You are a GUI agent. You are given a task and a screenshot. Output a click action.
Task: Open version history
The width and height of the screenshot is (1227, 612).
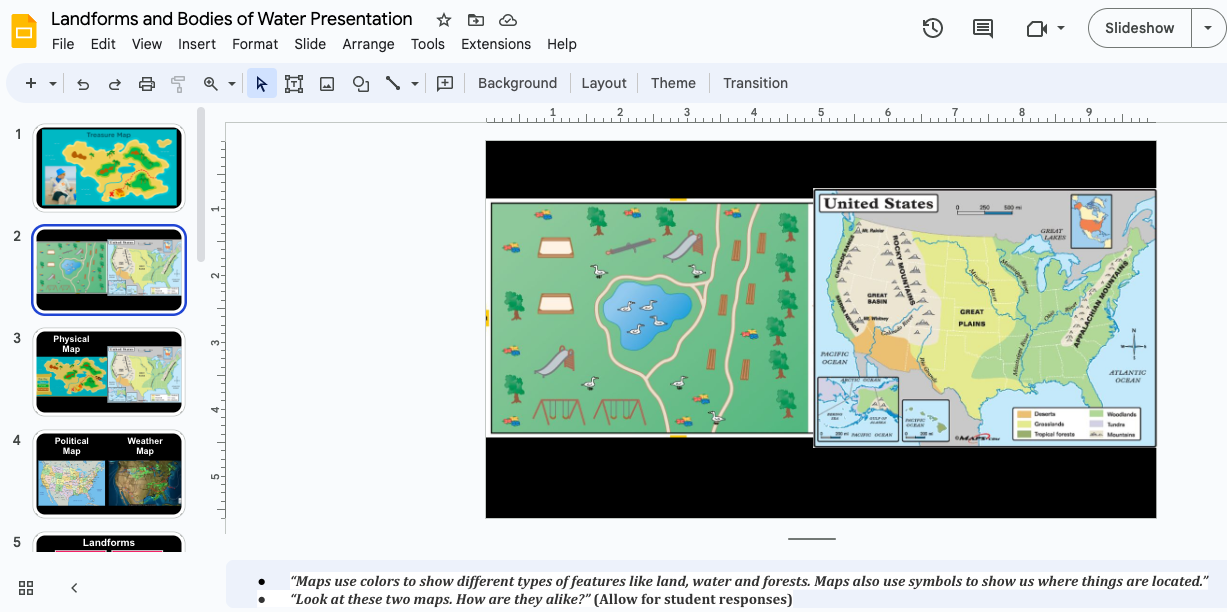coord(932,28)
